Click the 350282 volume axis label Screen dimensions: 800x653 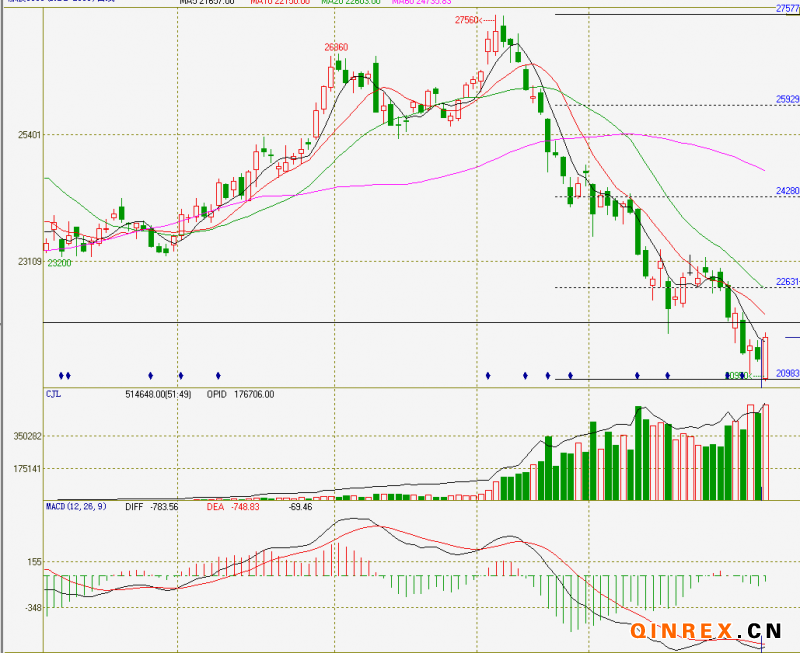point(27,437)
